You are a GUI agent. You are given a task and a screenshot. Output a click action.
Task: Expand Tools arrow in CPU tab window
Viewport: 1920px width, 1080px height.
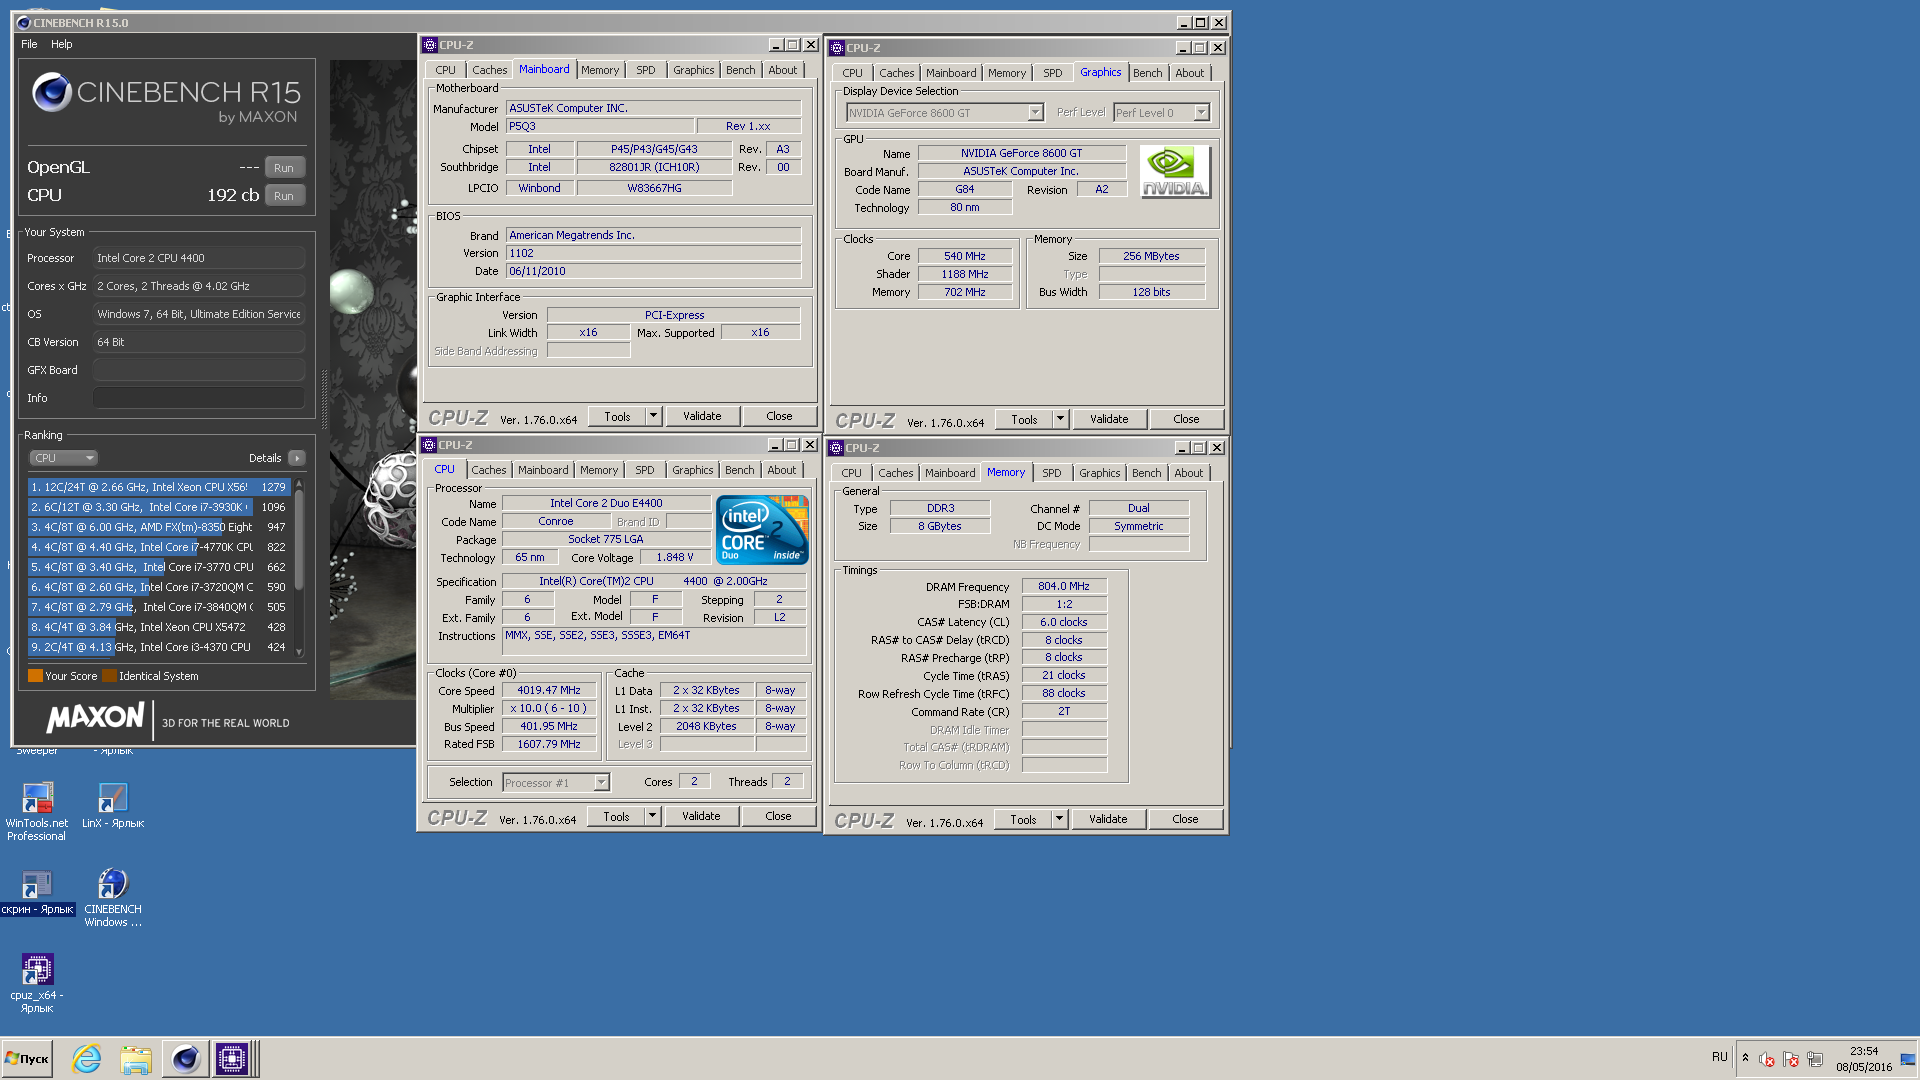(652, 816)
